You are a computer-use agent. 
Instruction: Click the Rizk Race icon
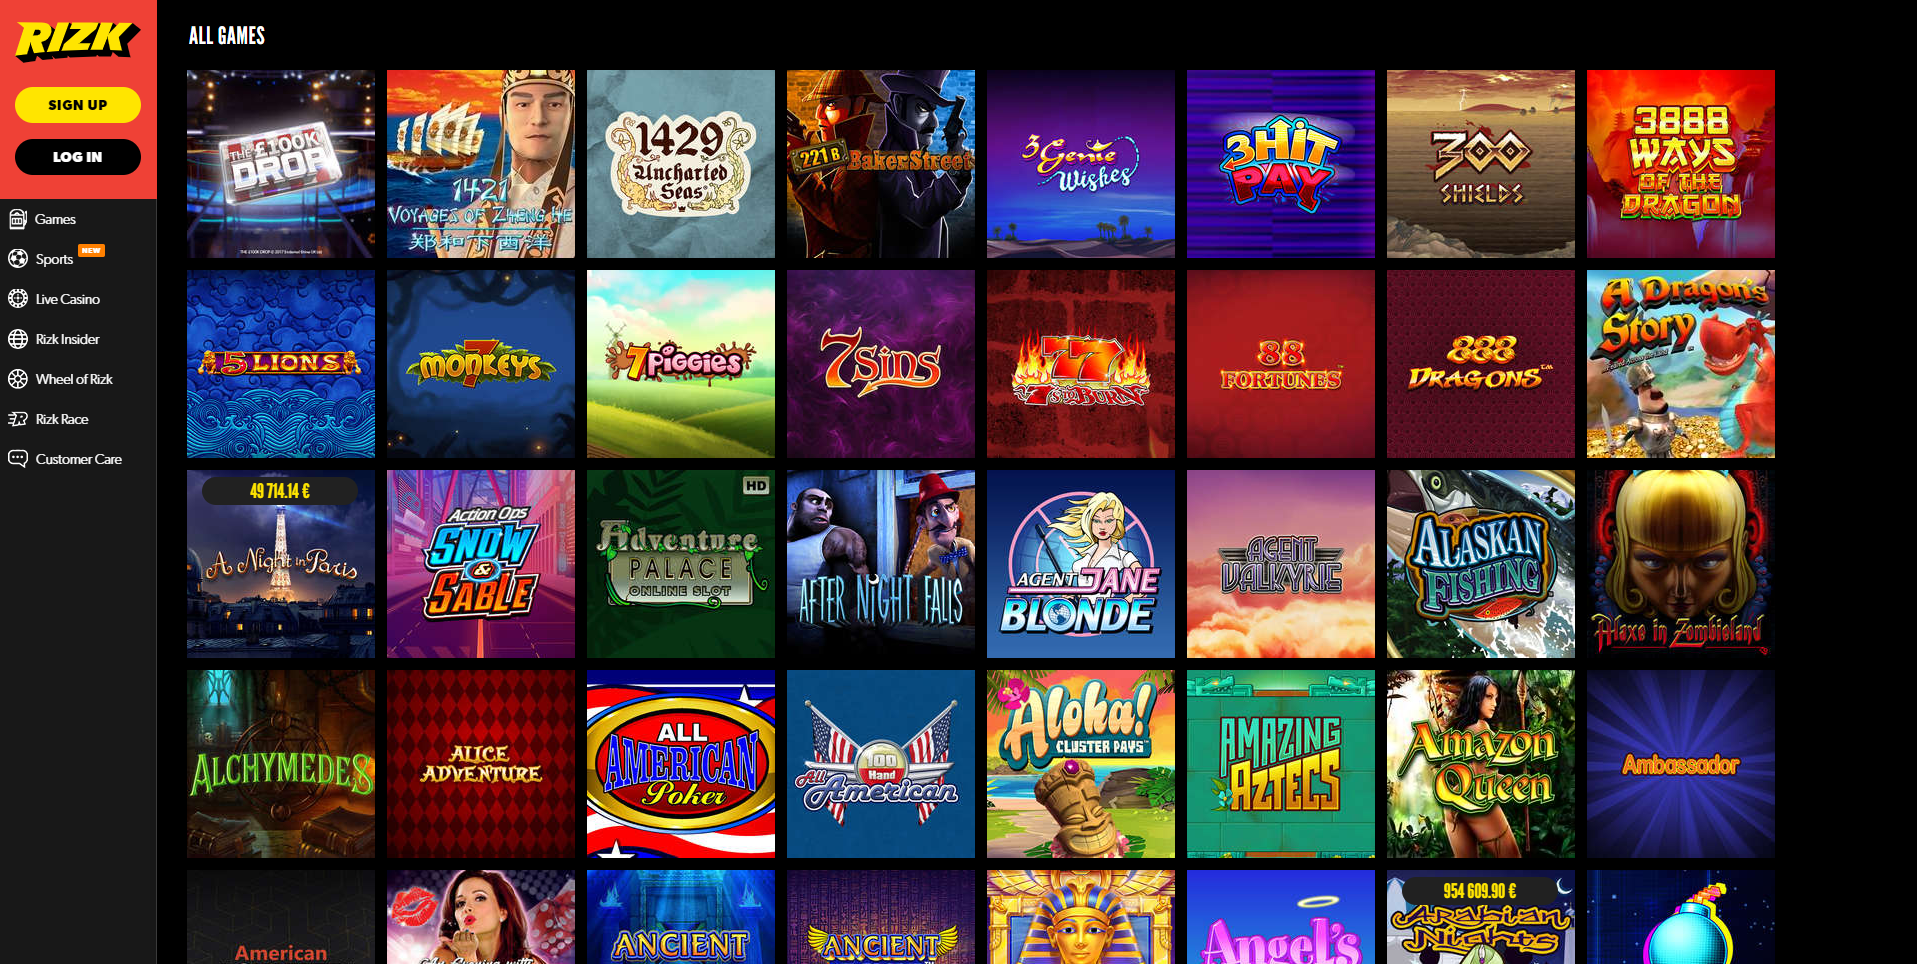point(18,419)
